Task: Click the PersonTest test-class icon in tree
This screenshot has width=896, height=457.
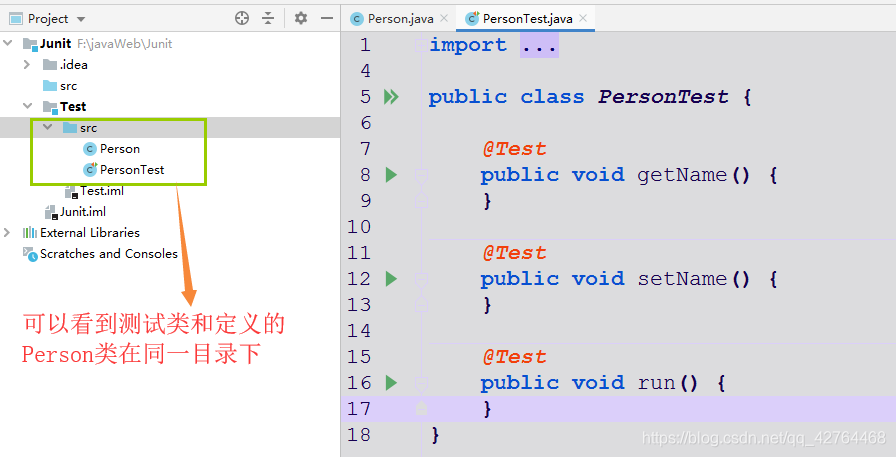Action: tap(90, 170)
